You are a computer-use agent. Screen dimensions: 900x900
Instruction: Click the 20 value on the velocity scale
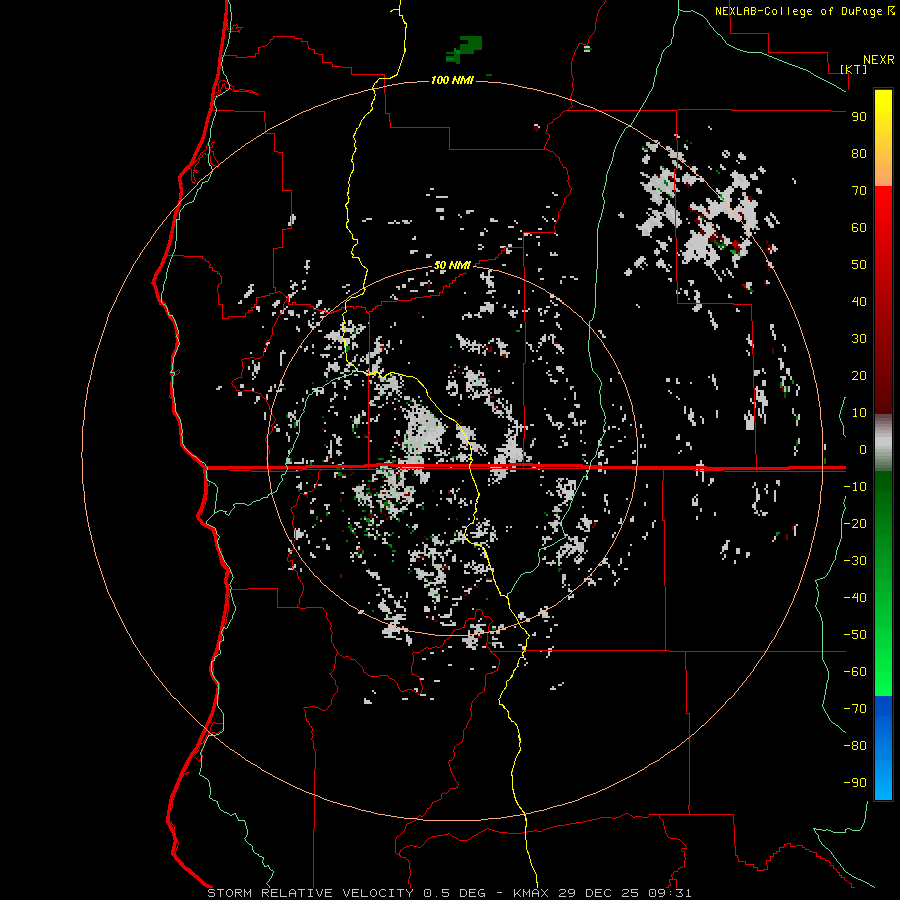(859, 375)
